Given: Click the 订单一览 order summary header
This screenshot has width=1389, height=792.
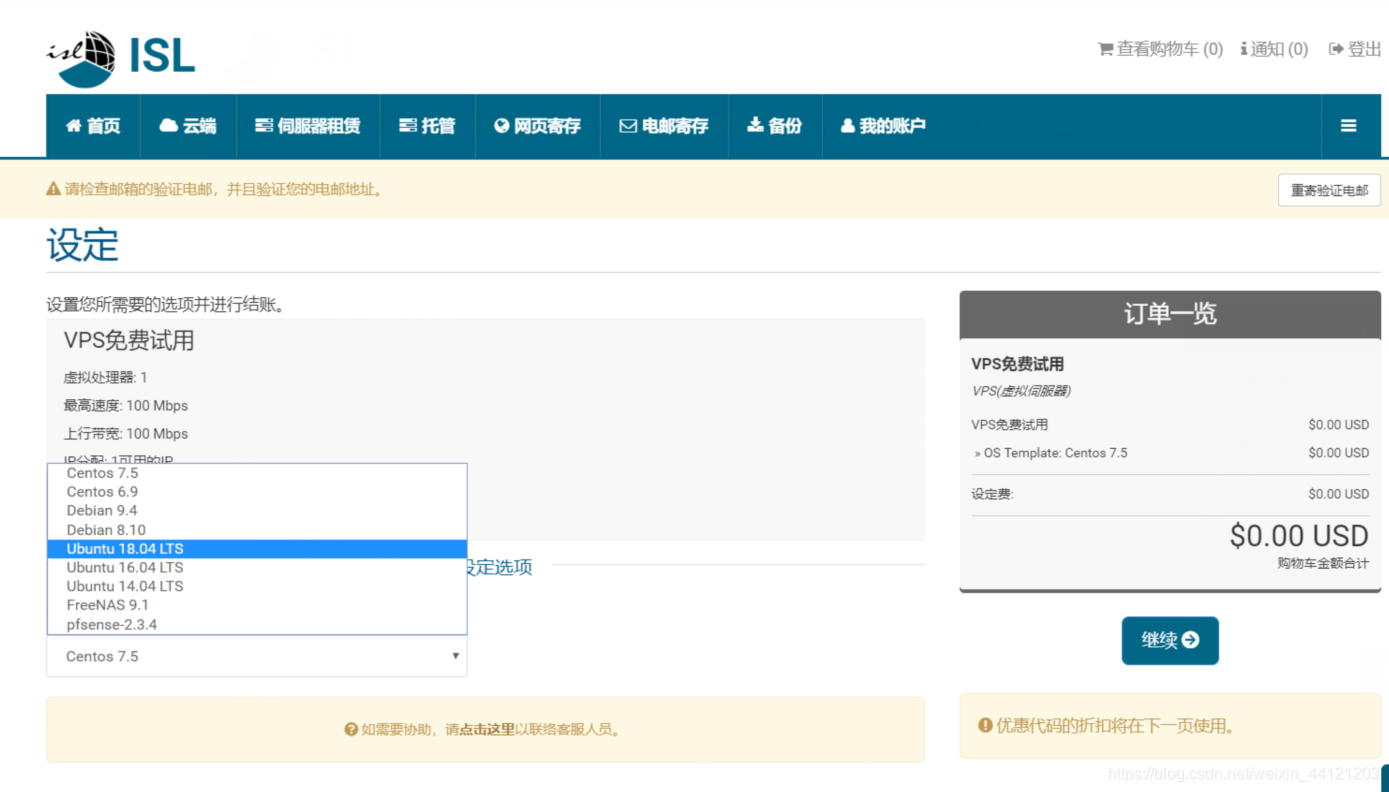Looking at the screenshot, I should pos(1170,314).
